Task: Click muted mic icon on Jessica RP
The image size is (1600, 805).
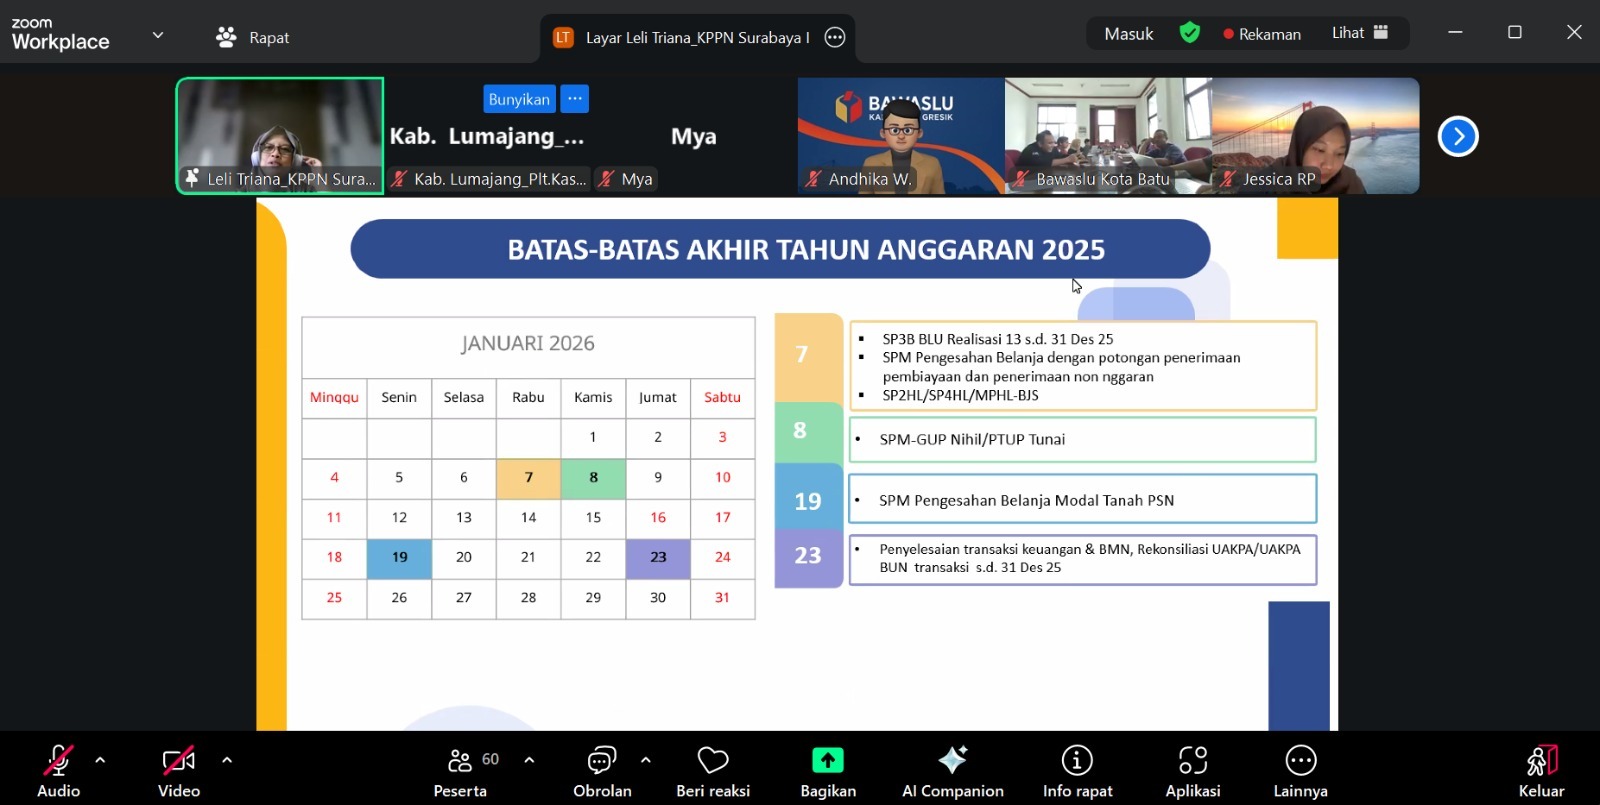Action: pyautogui.click(x=1228, y=179)
